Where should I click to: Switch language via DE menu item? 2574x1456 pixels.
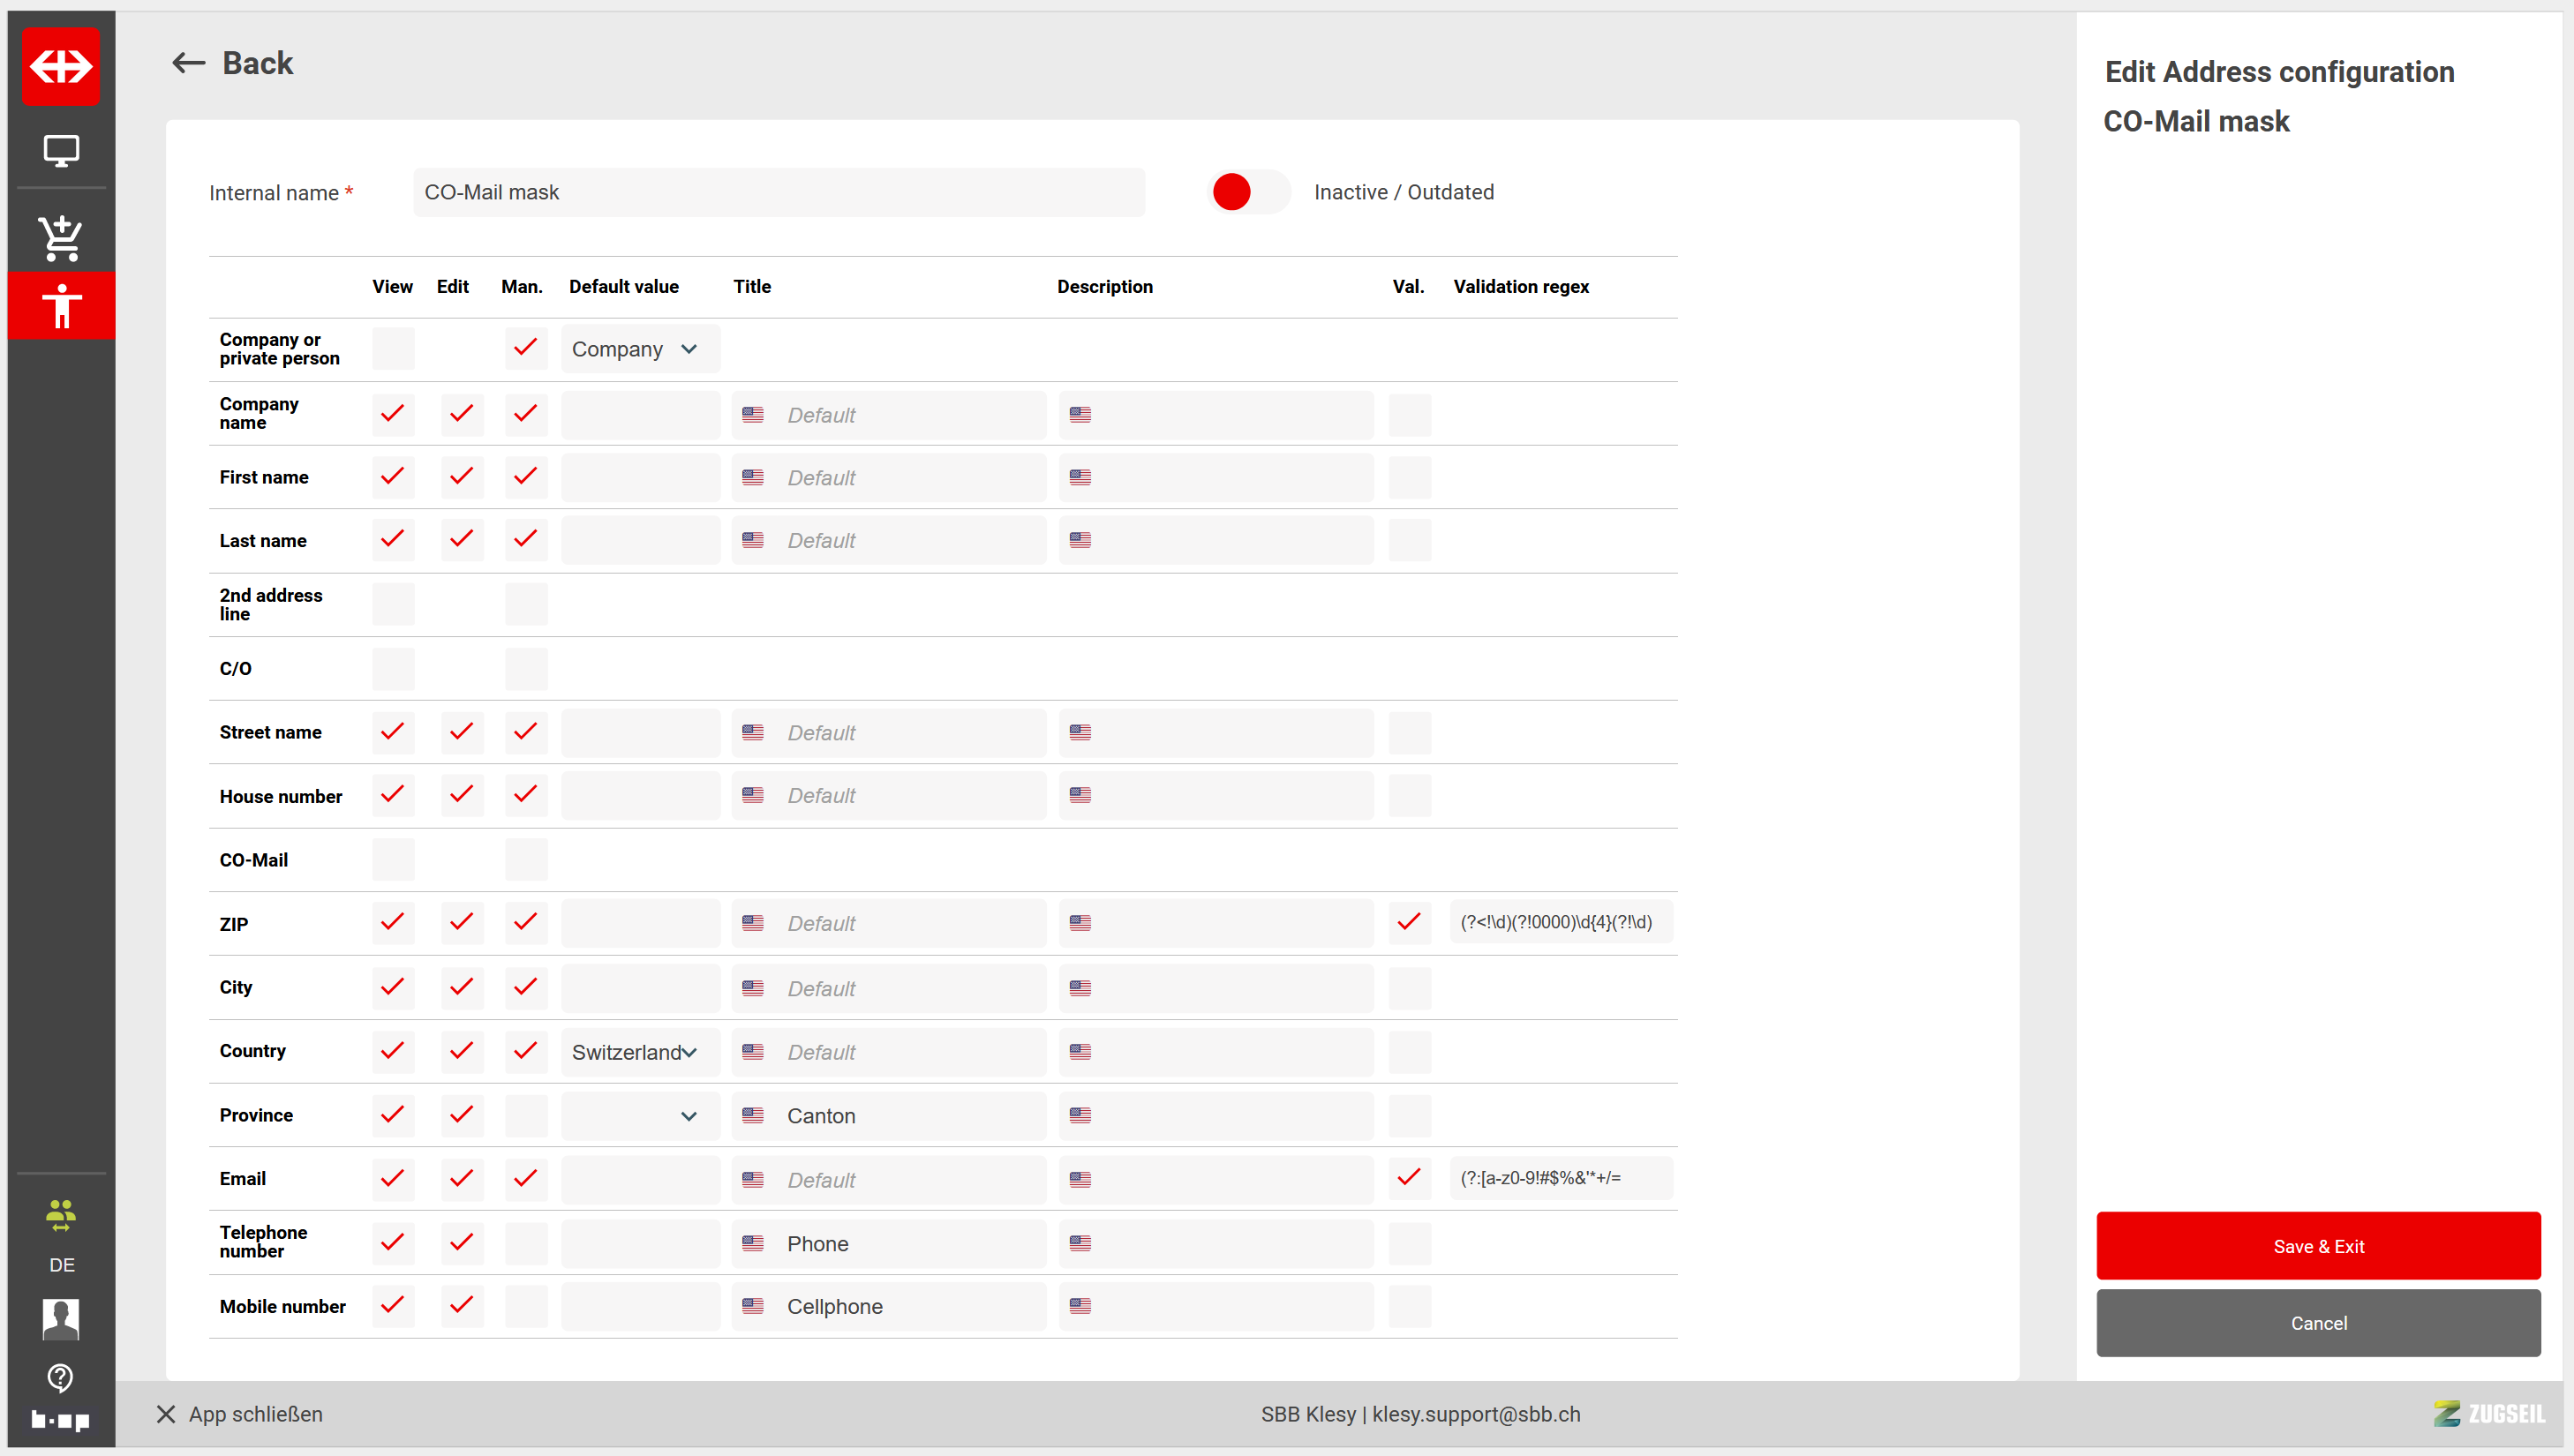tap(61, 1265)
